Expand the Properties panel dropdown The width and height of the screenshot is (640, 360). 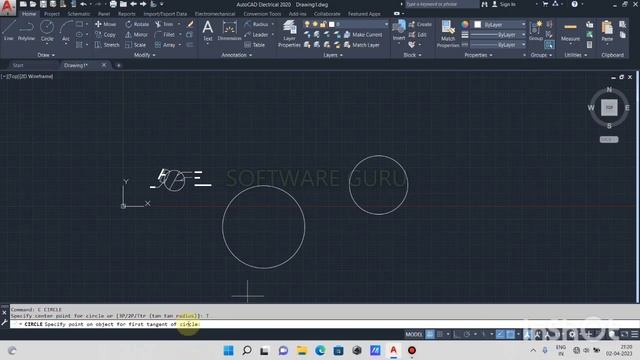(478, 55)
